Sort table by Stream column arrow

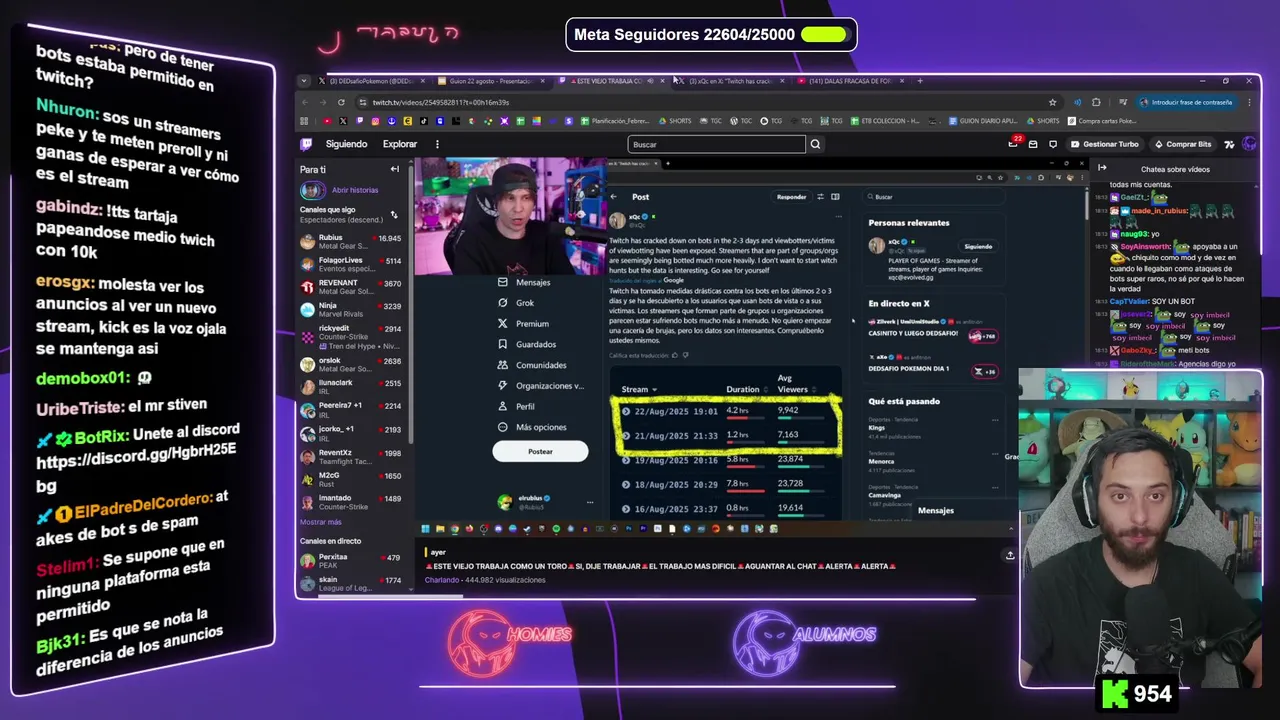click(x=654, y=390)
